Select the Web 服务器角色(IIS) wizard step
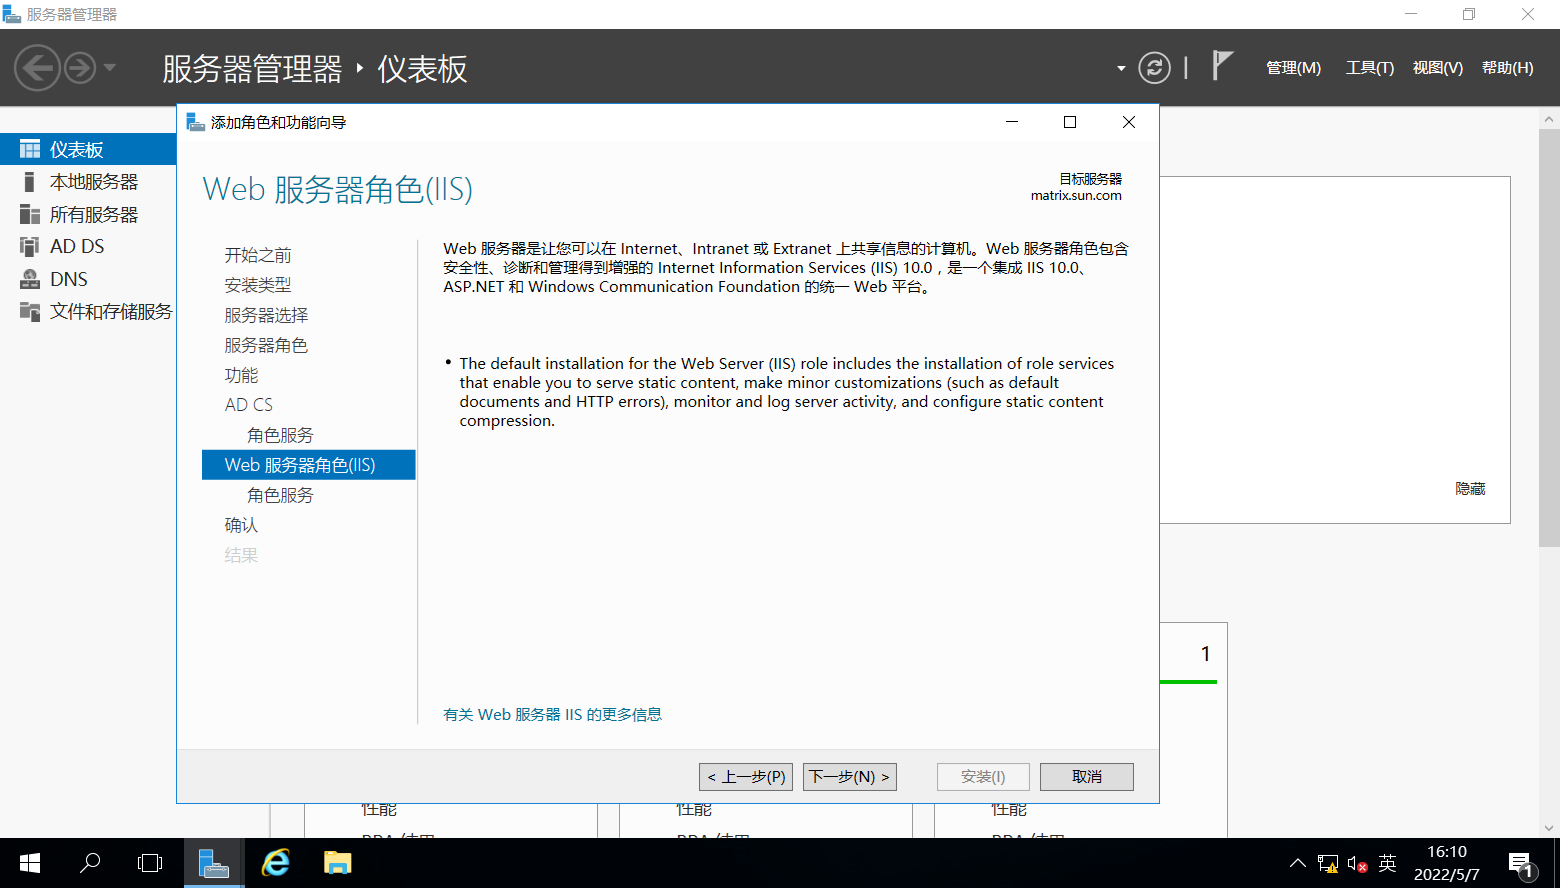The width and height of the screenshot is (1560, 888). pos(309,465)
